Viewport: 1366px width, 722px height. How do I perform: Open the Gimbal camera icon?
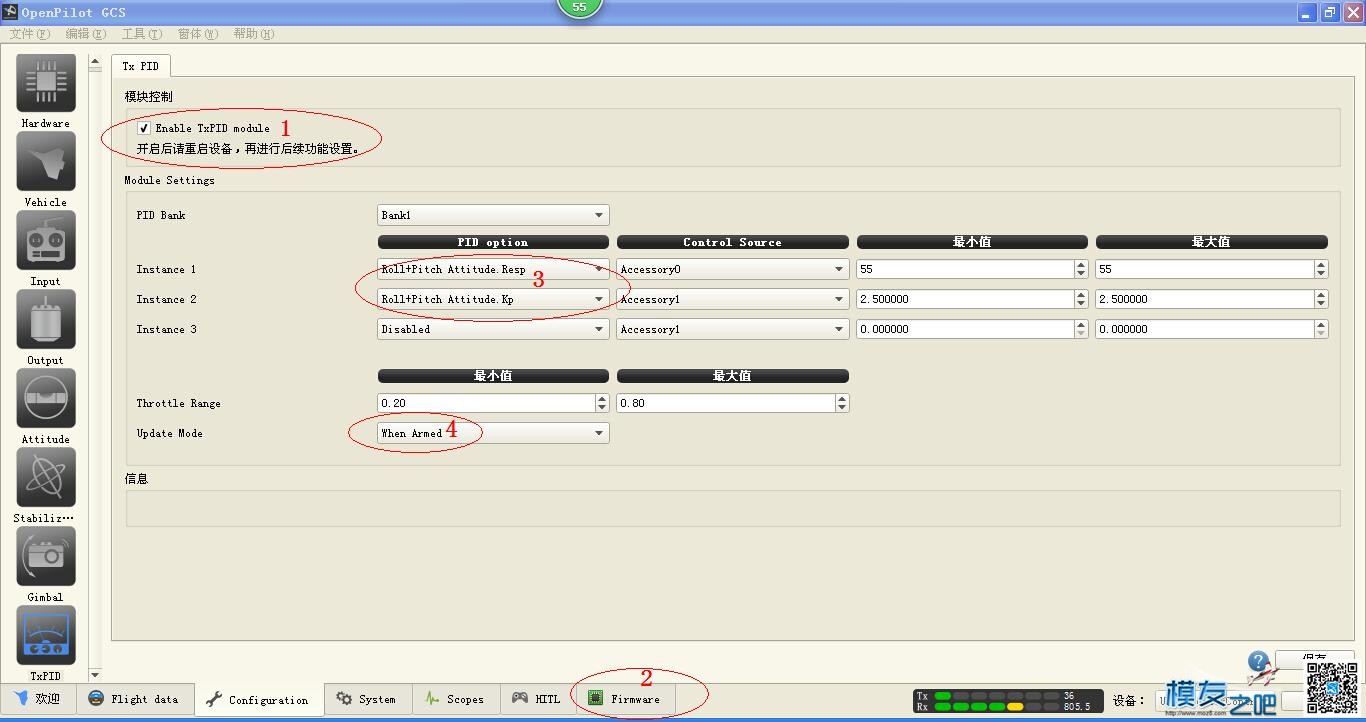46,557
